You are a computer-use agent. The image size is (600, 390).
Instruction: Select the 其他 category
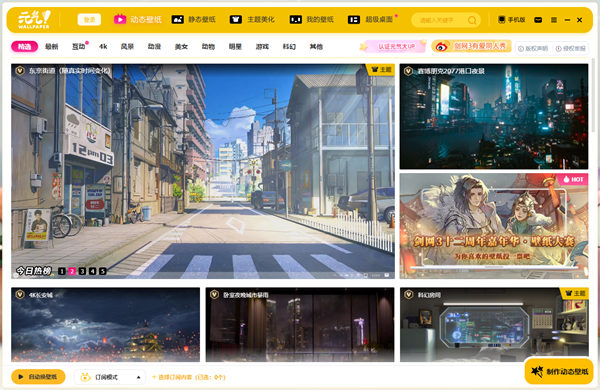316,47
